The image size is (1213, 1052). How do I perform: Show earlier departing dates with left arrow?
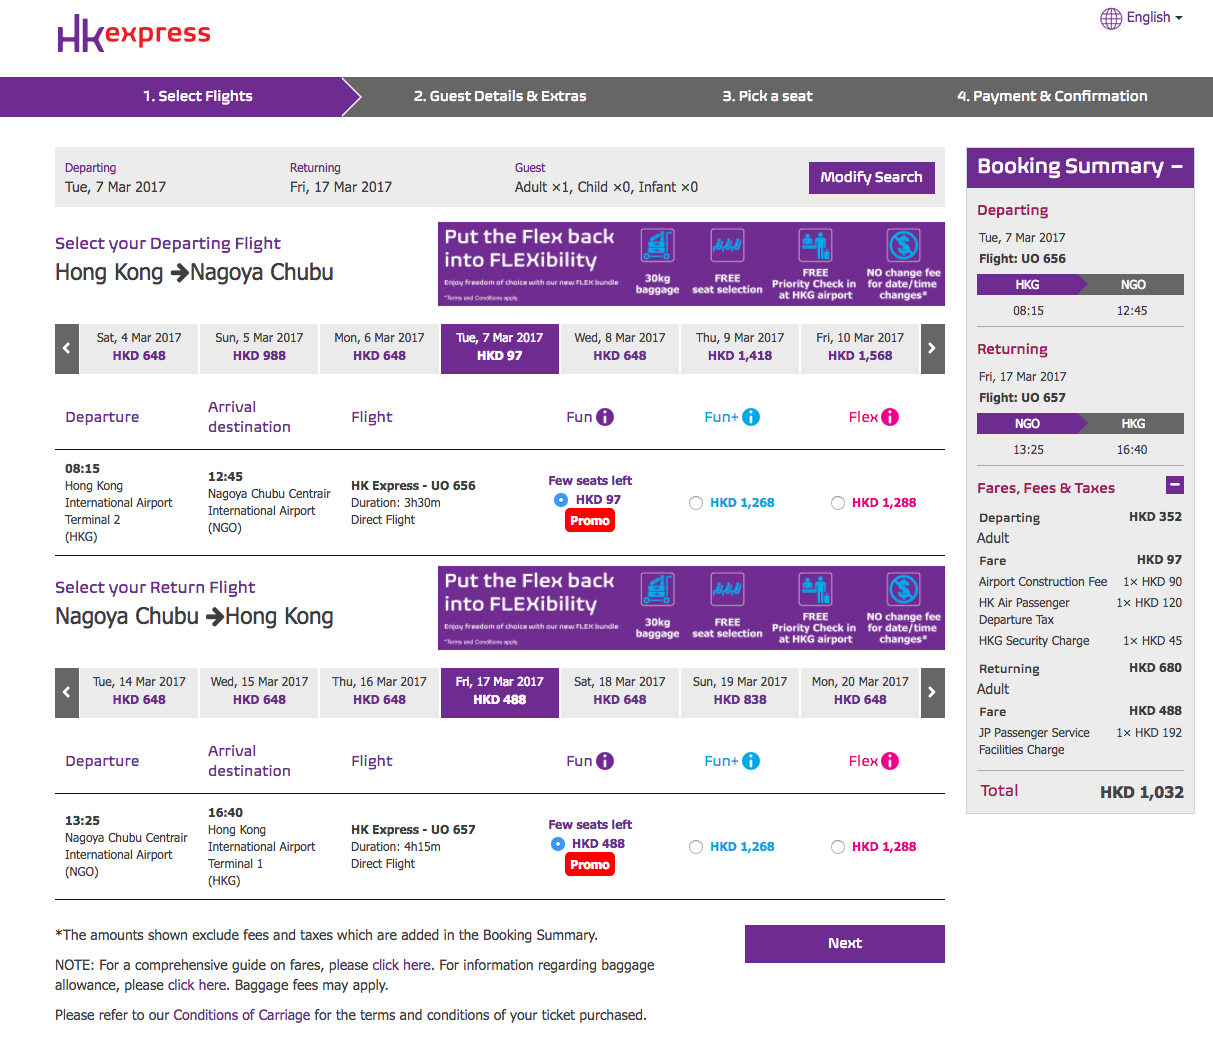point(67,348)
